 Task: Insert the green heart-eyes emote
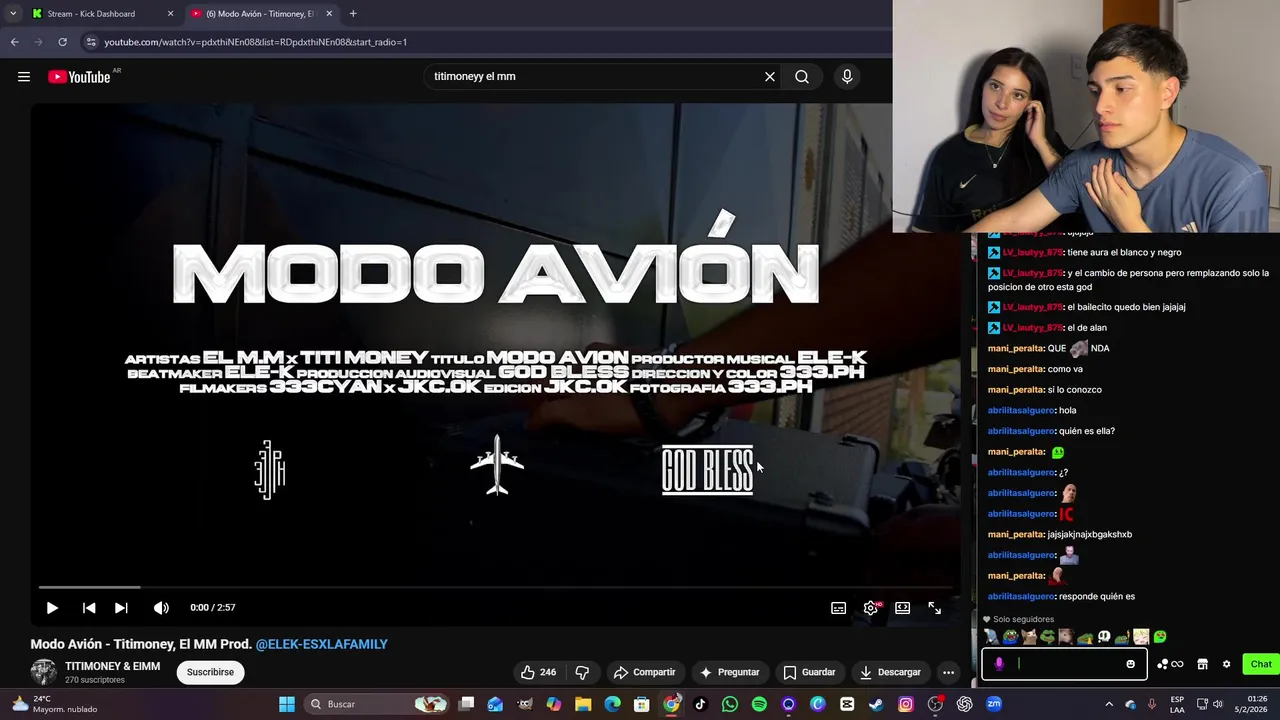coord(1160,636)
